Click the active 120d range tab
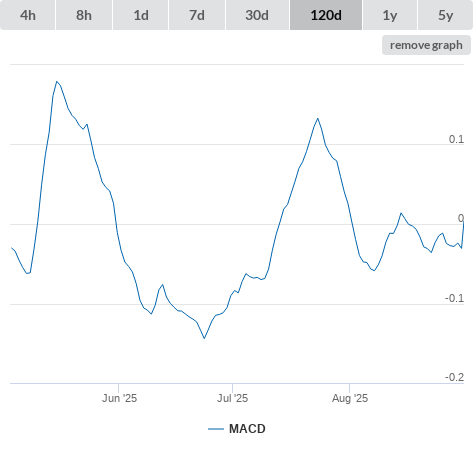The image size is (474, 455). coord(326,15)
